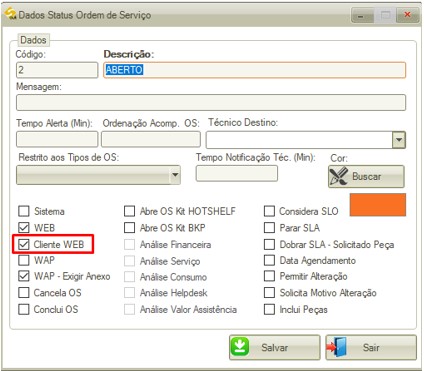Check Abre OS Kit BKP
This screenshot has width=424, height=371.
(x=129, y=228)
